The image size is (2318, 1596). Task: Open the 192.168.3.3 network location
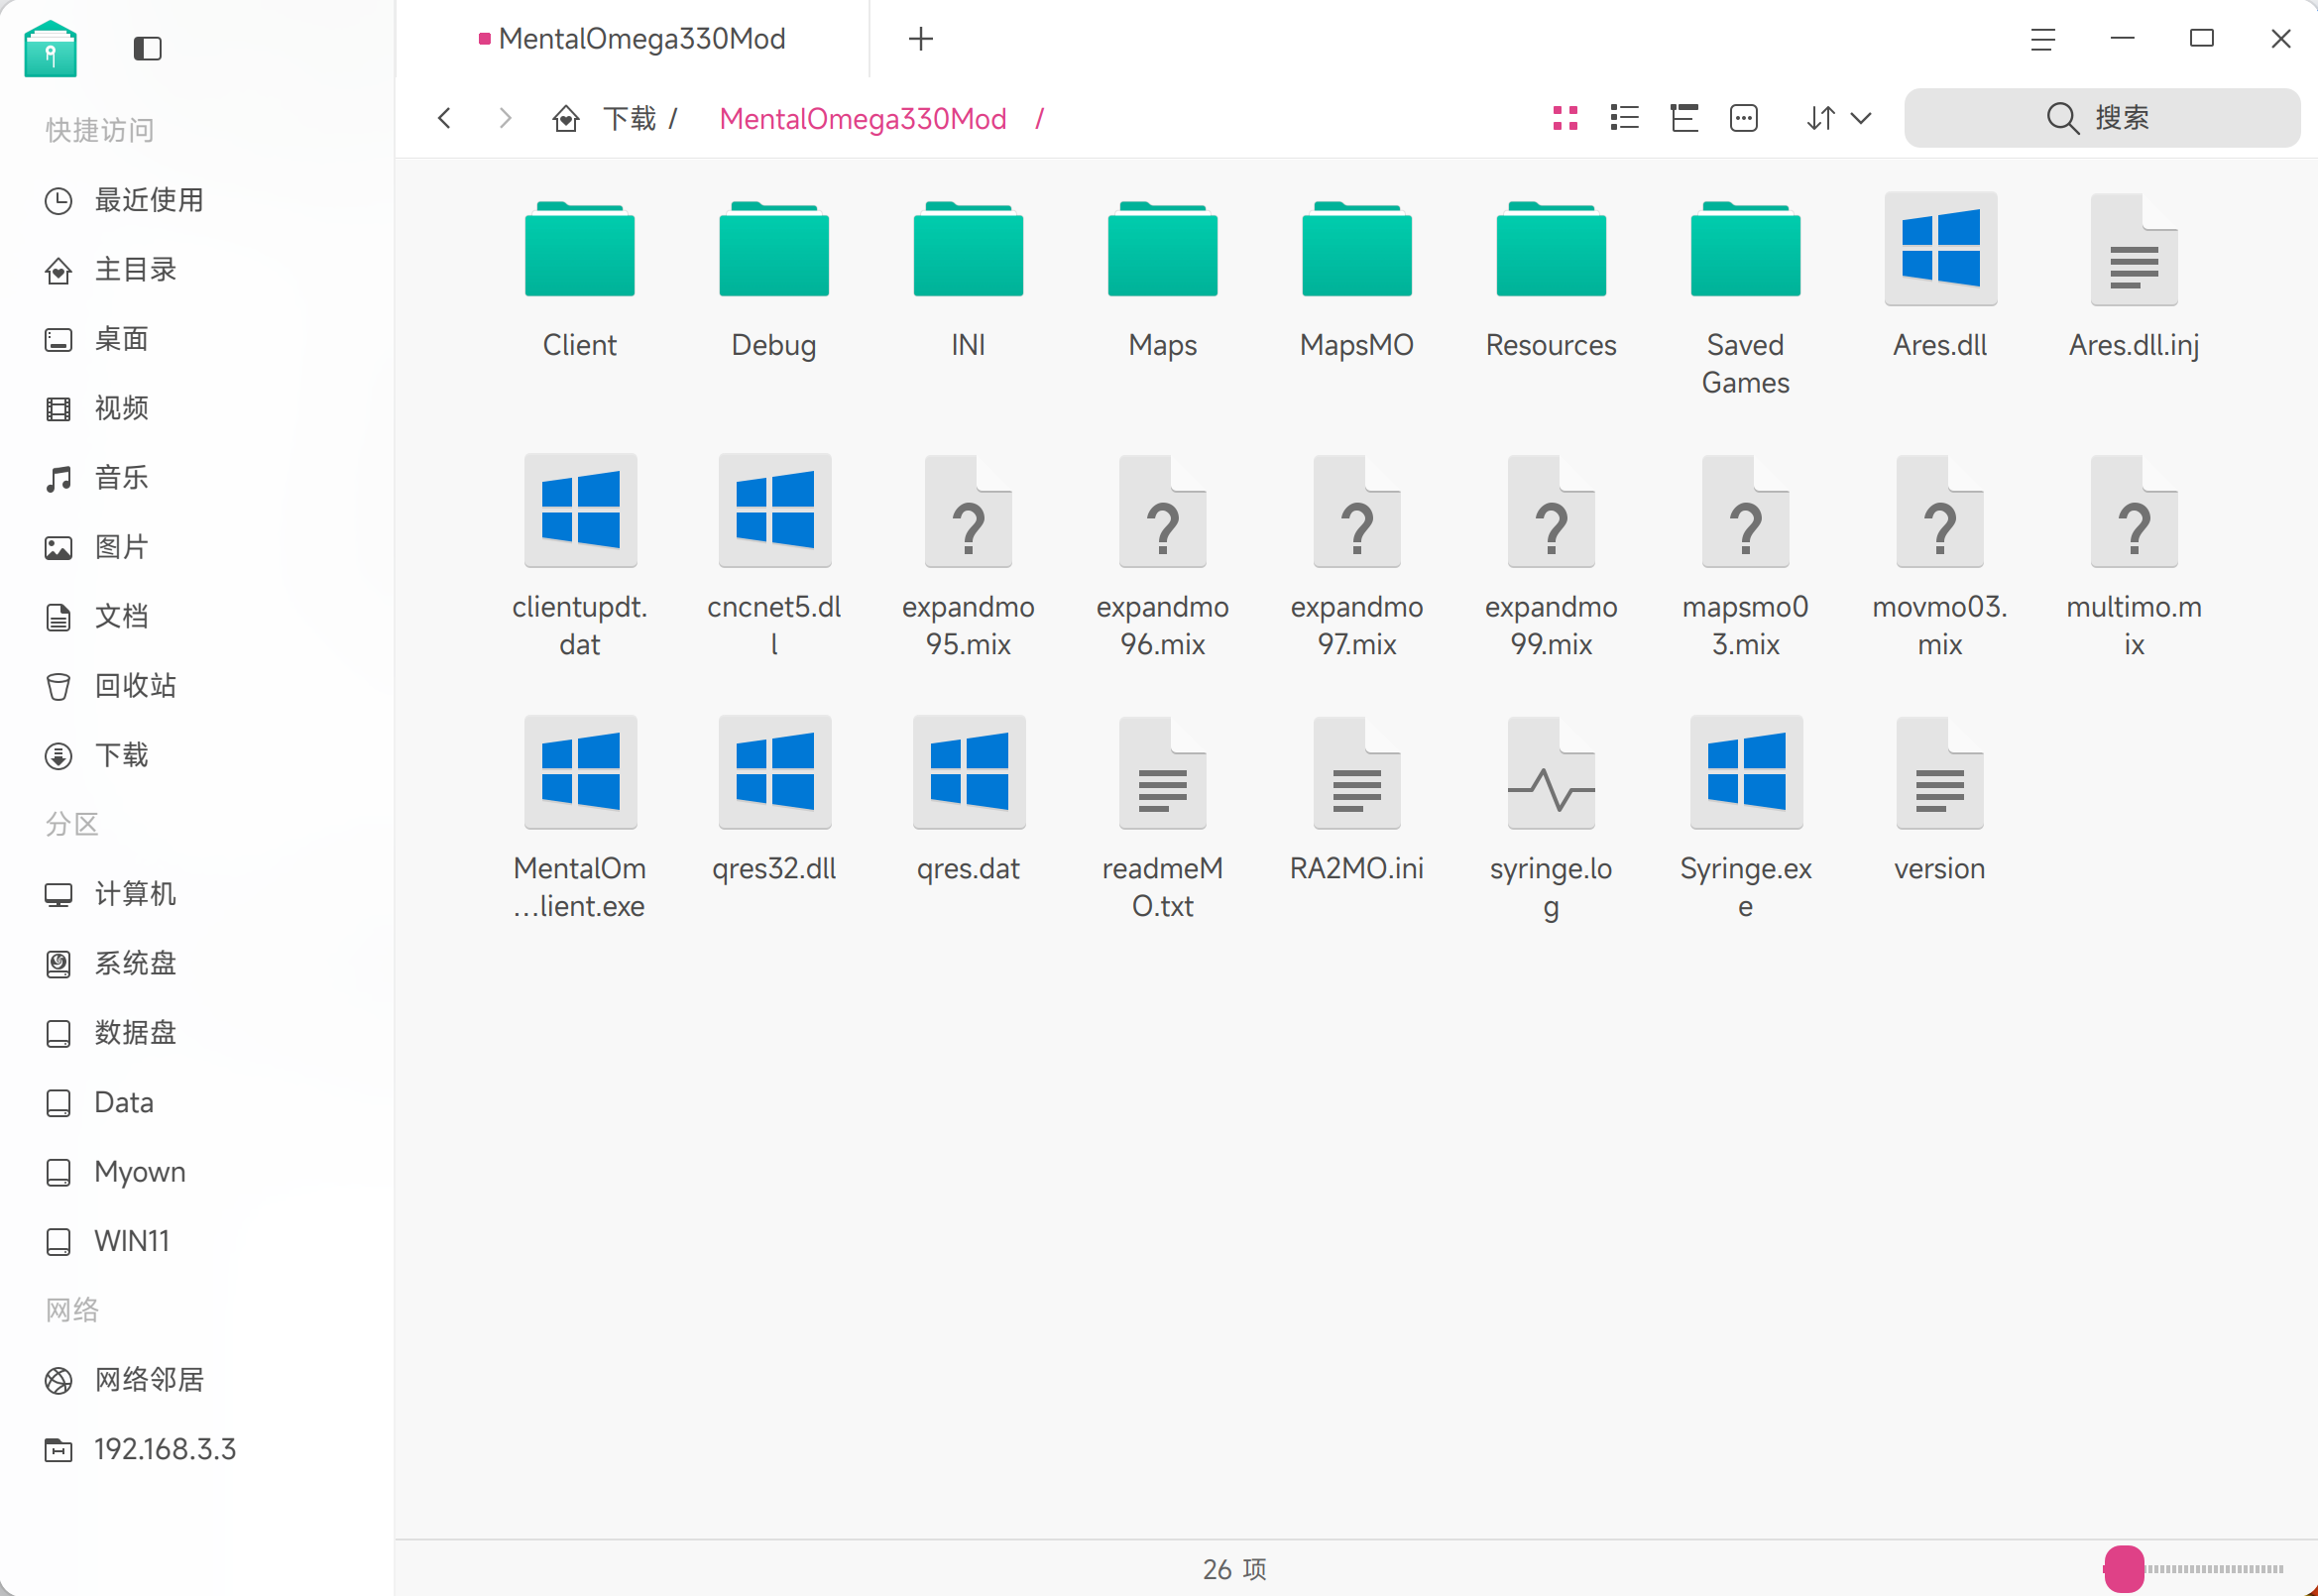tap(164, 1449)
